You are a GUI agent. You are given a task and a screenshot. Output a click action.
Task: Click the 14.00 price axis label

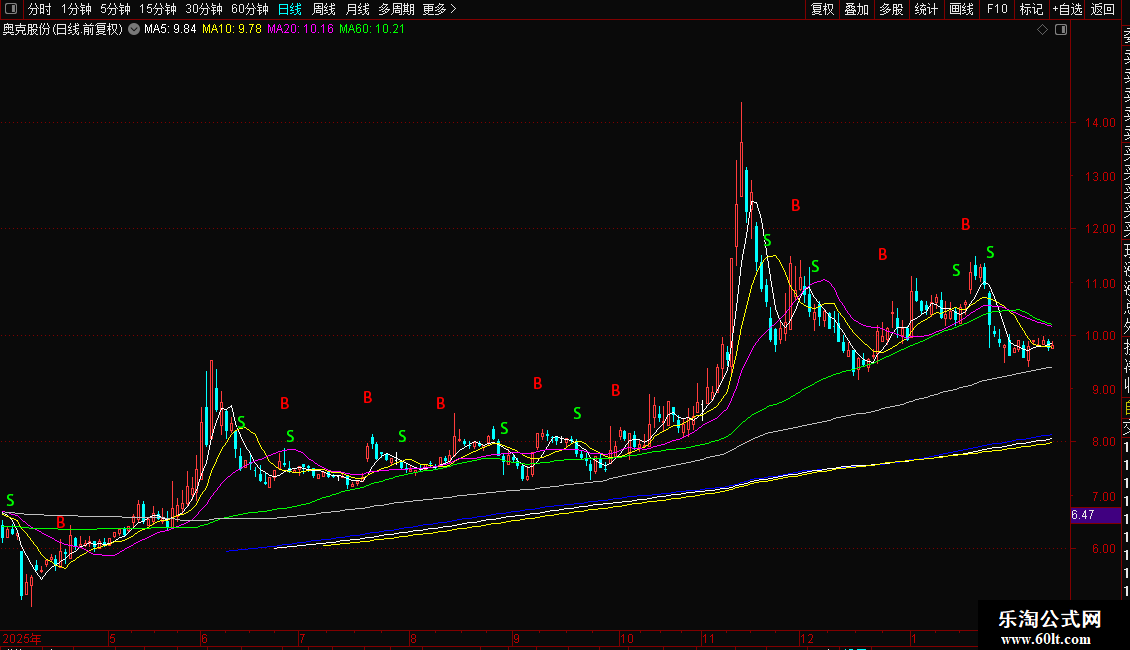[x=1100, y=123]
